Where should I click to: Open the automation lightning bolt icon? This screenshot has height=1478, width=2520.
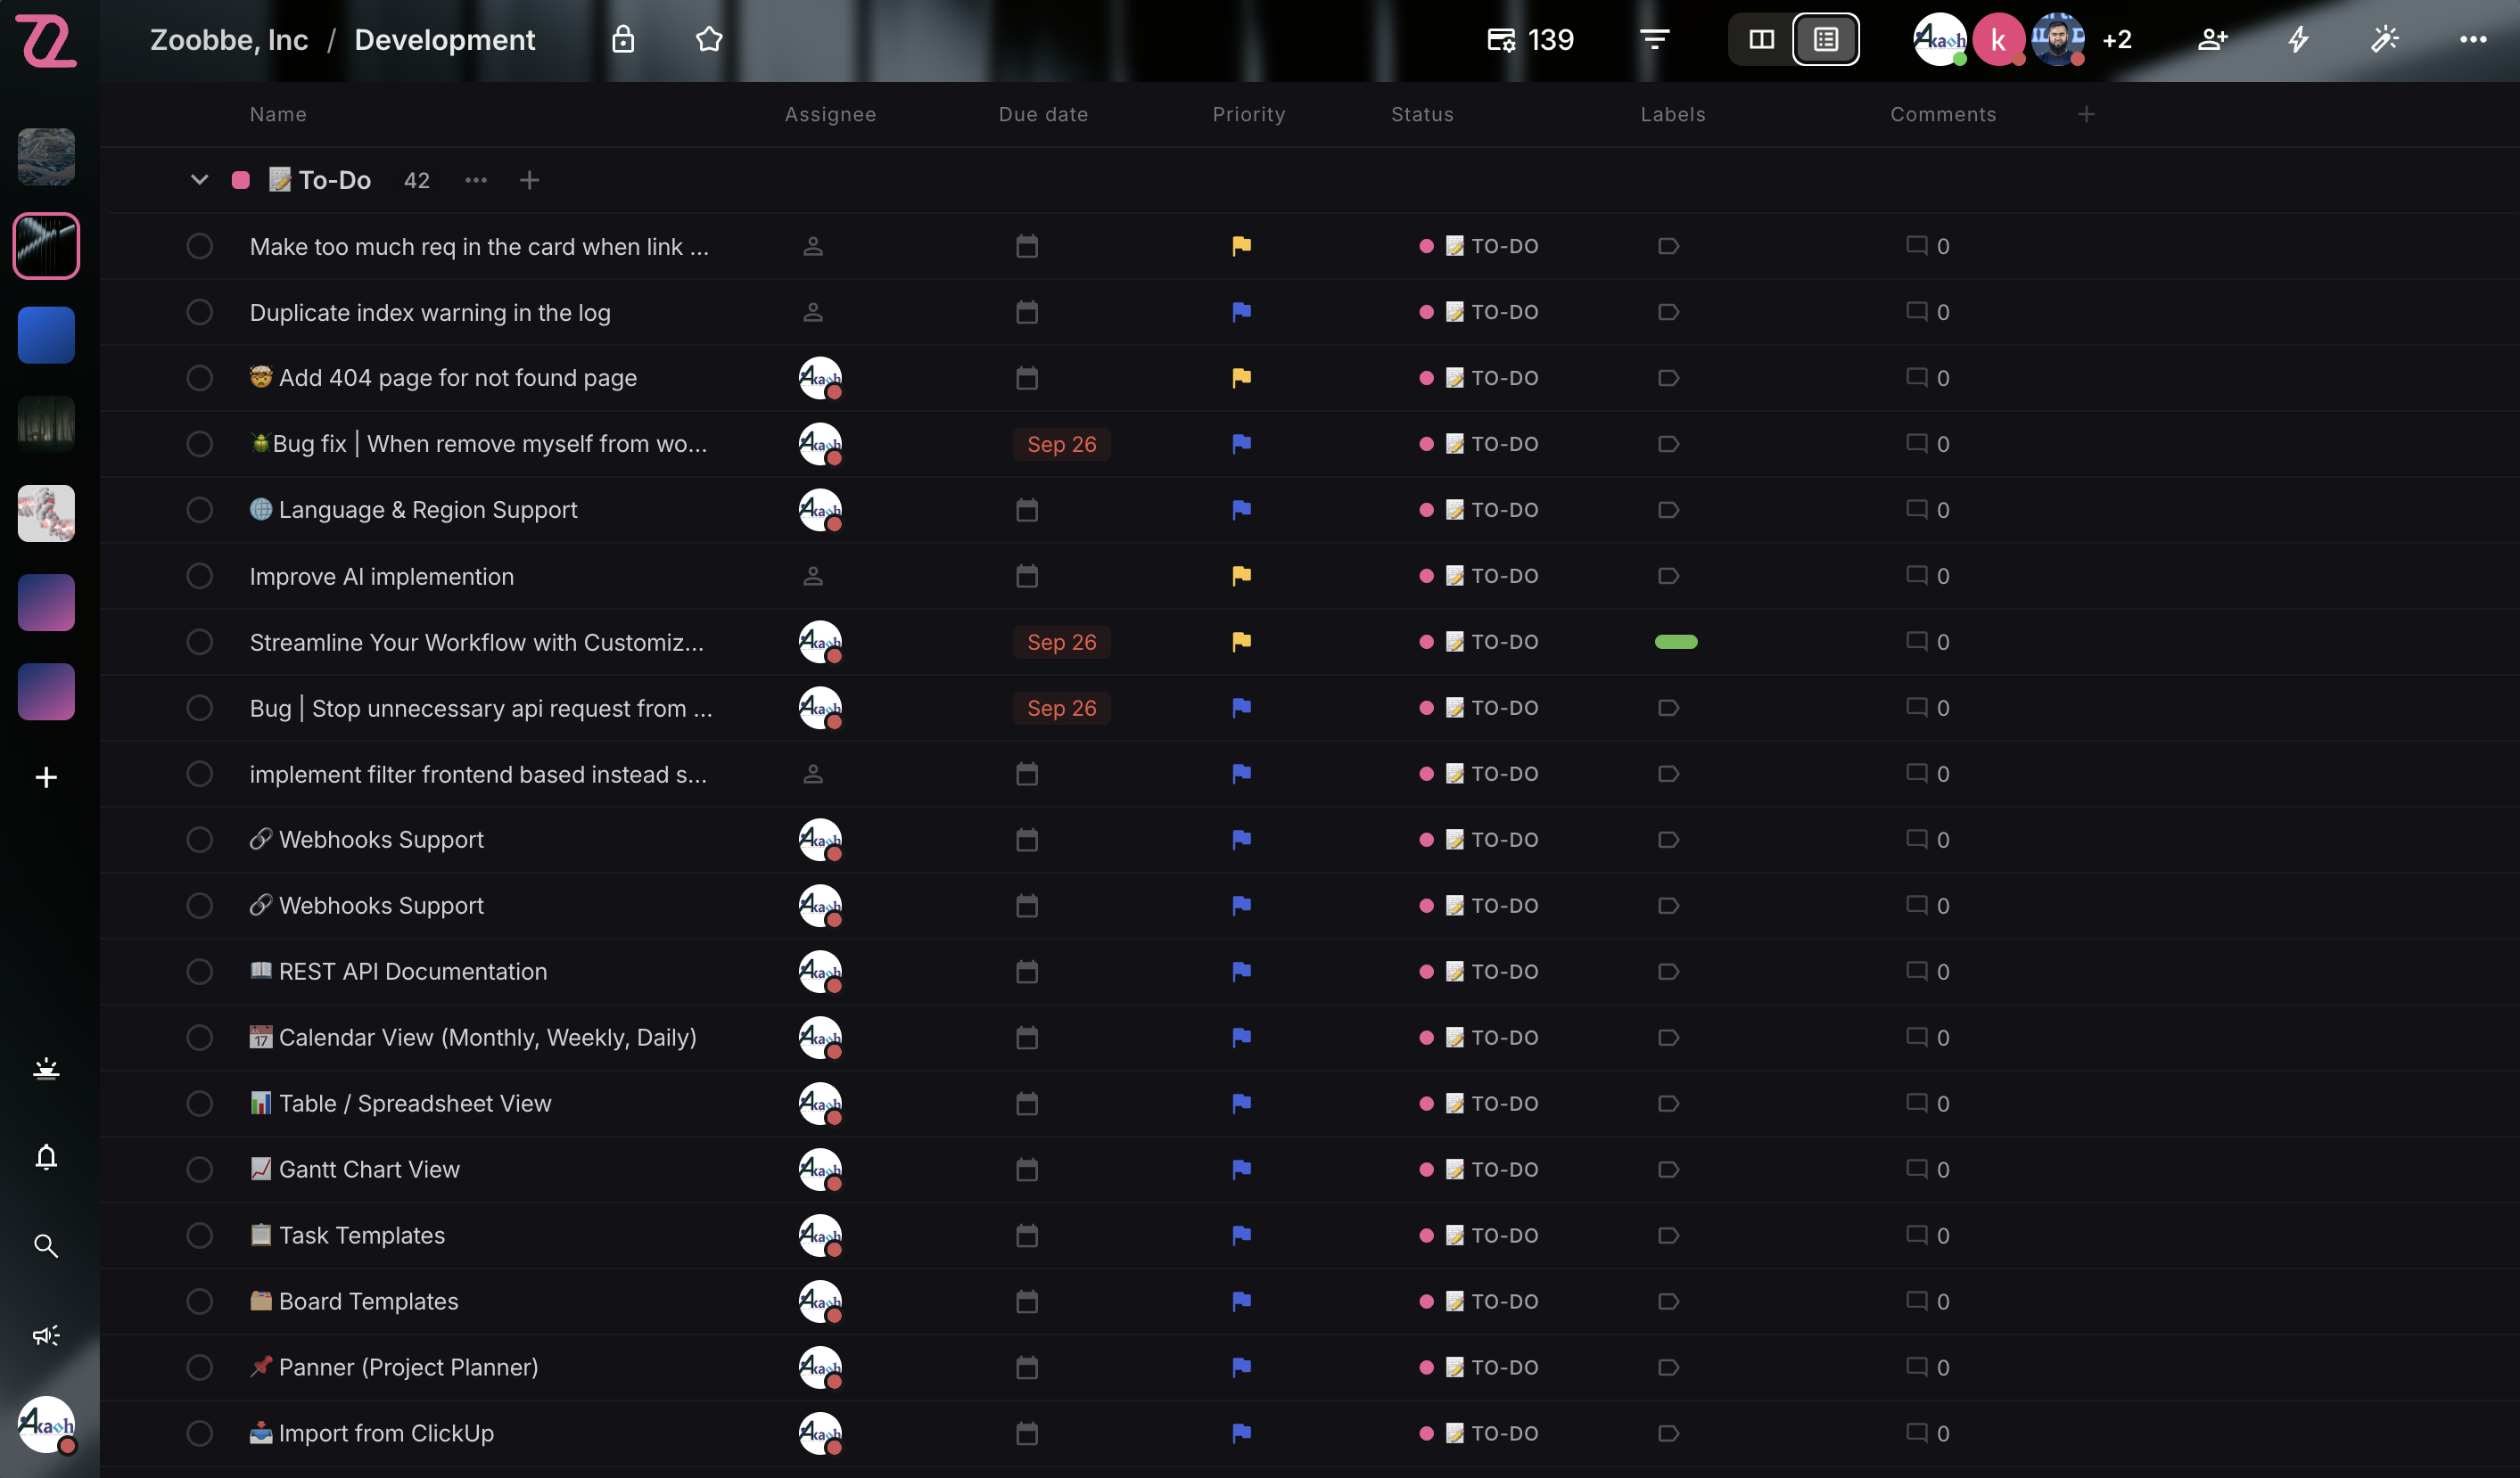click(x=2297, y=39)
